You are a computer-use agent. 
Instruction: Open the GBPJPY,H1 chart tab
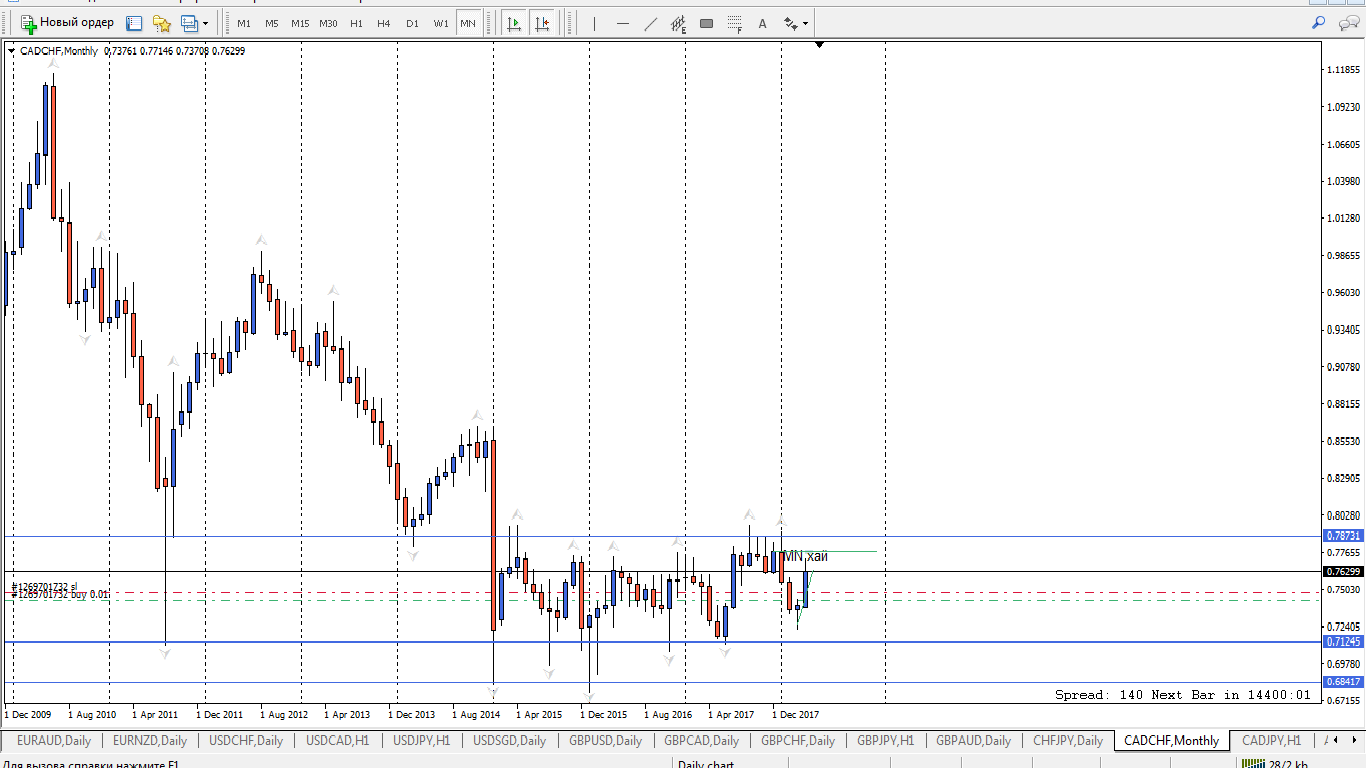pos(885,741)
